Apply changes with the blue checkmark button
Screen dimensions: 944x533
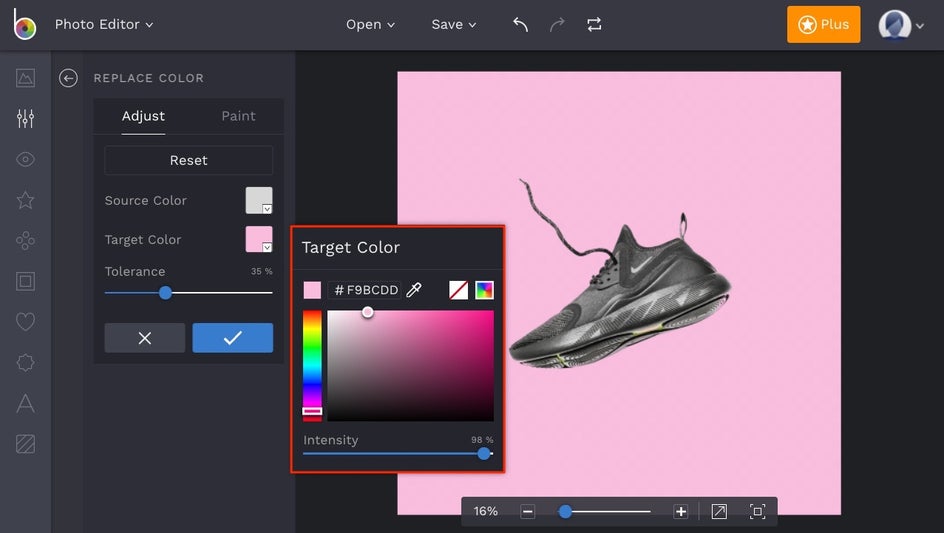[x=232, y=338]
